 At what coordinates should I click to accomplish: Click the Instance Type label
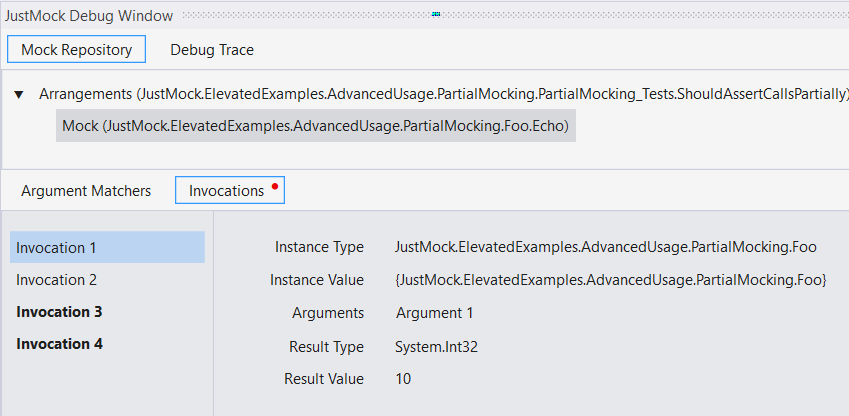point(319,248)
